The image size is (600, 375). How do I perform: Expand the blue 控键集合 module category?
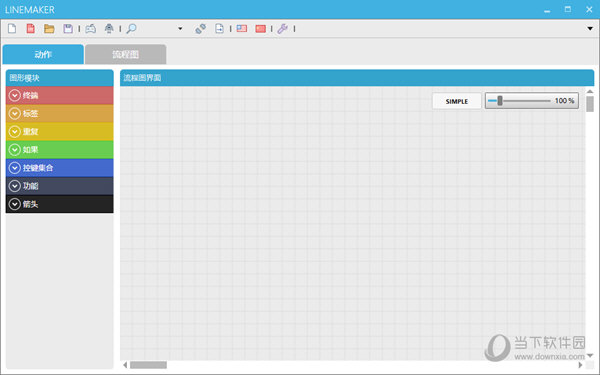tap(60, 168)
